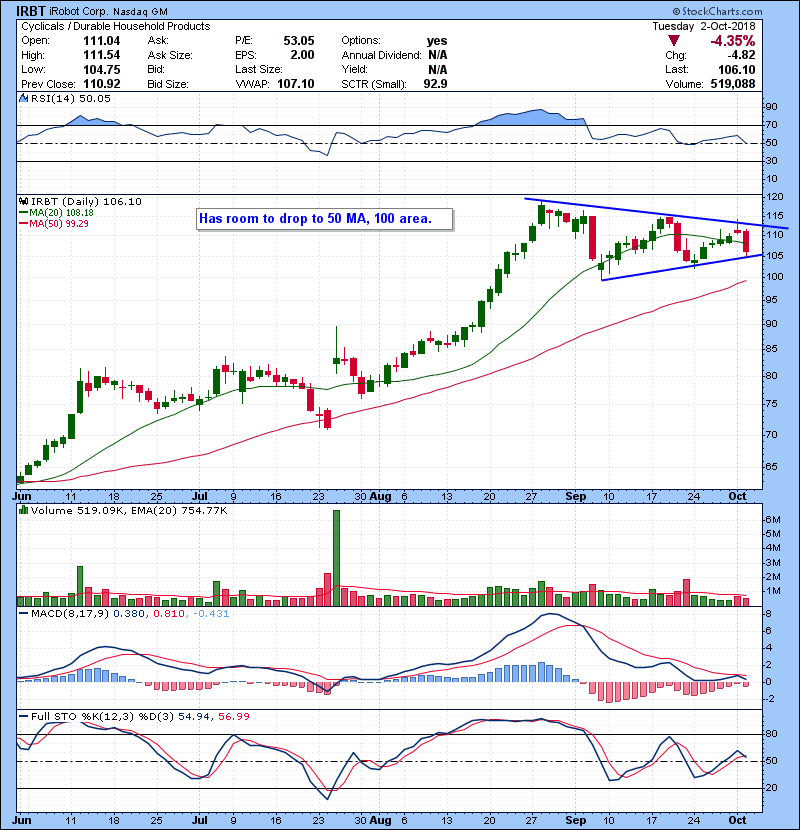Screen dimensions: 800x830
Task: Click the tallest green volume bar
Action: (x=336, y=558)
